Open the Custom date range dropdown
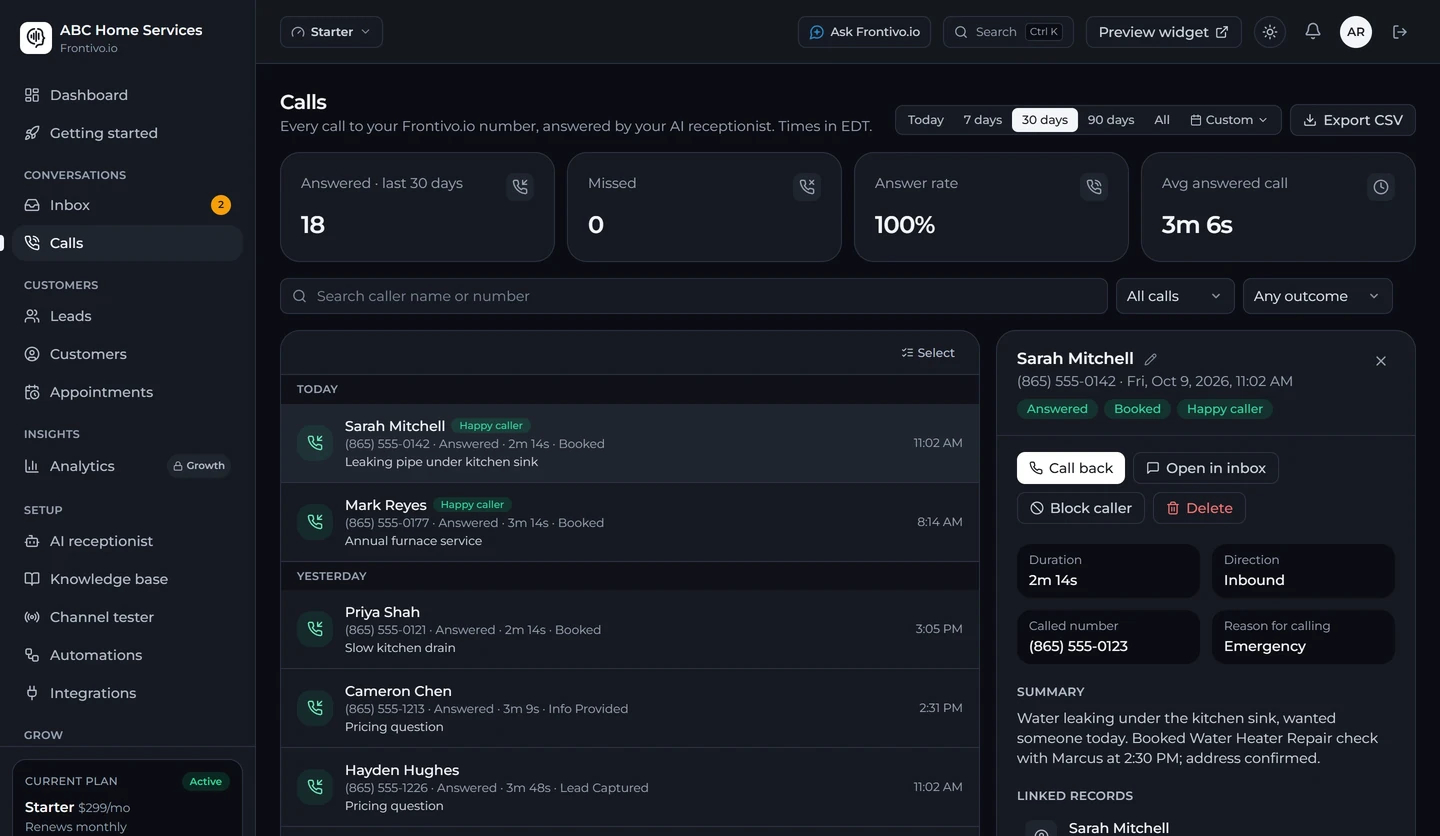The width and height of the screenshot is (1440, 836). pos(1229,120)
